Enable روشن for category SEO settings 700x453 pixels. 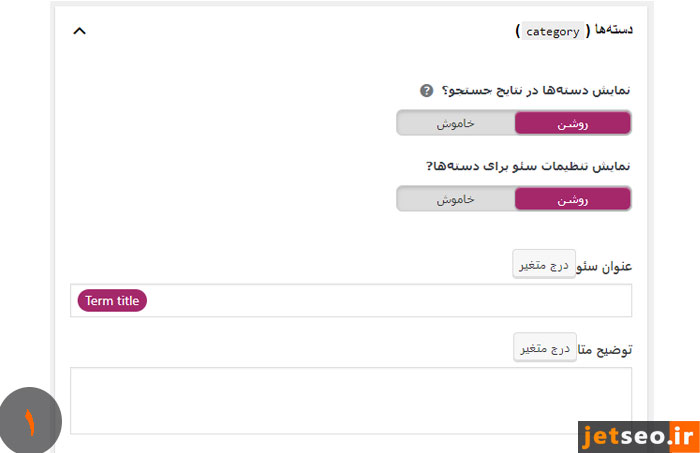572,199
